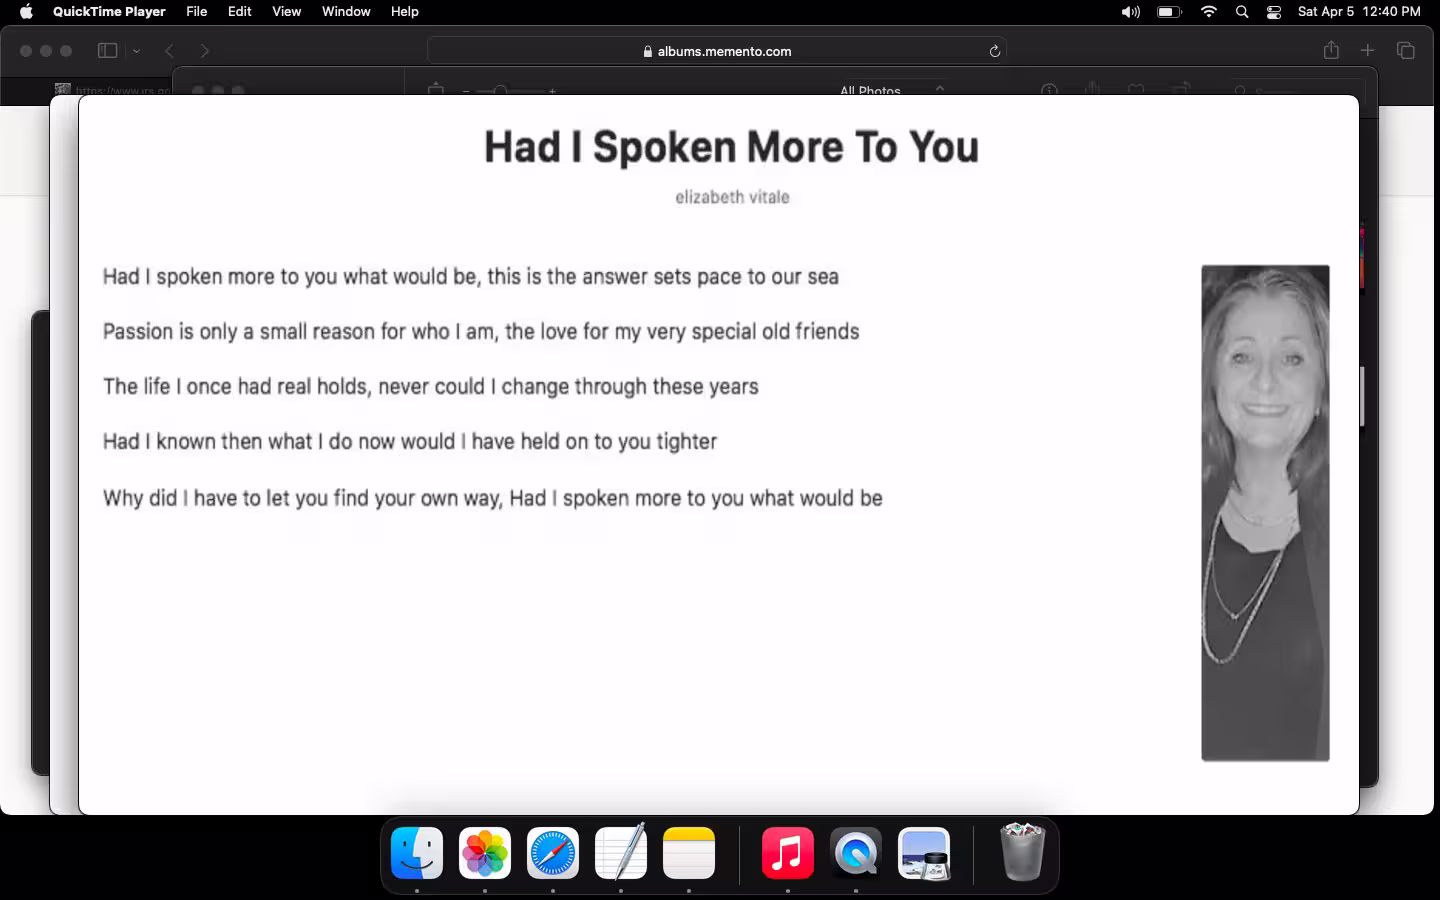Click the Safari share icon

[x=1331, y=50]
